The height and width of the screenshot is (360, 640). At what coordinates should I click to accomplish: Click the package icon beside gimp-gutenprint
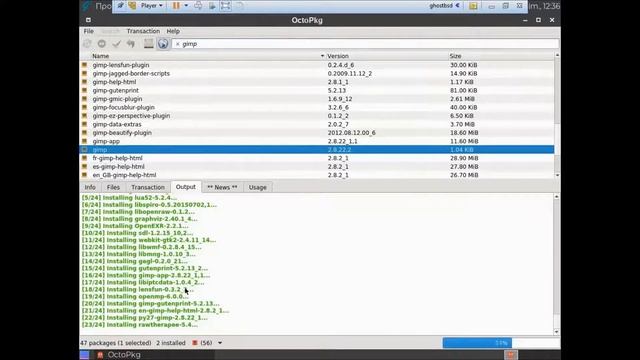(x=84, y=90)
